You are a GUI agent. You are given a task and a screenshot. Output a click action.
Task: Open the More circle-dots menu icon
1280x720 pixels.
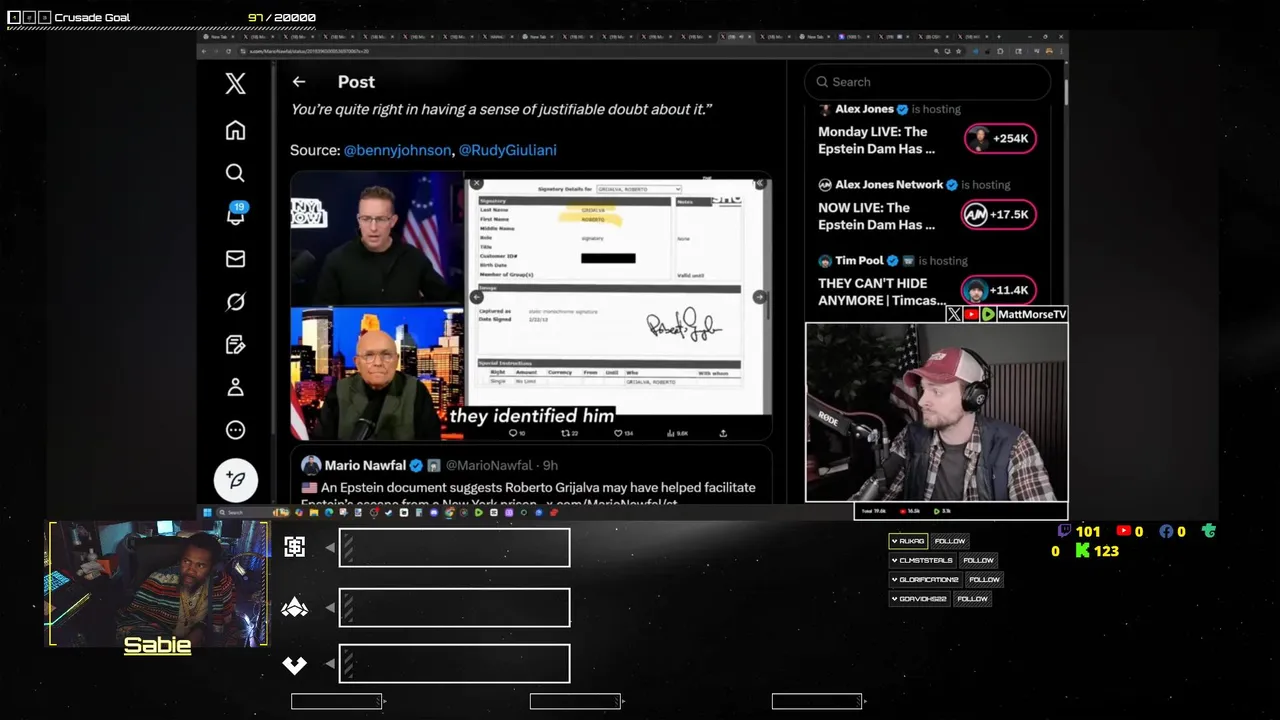click(x=235, y=430)
